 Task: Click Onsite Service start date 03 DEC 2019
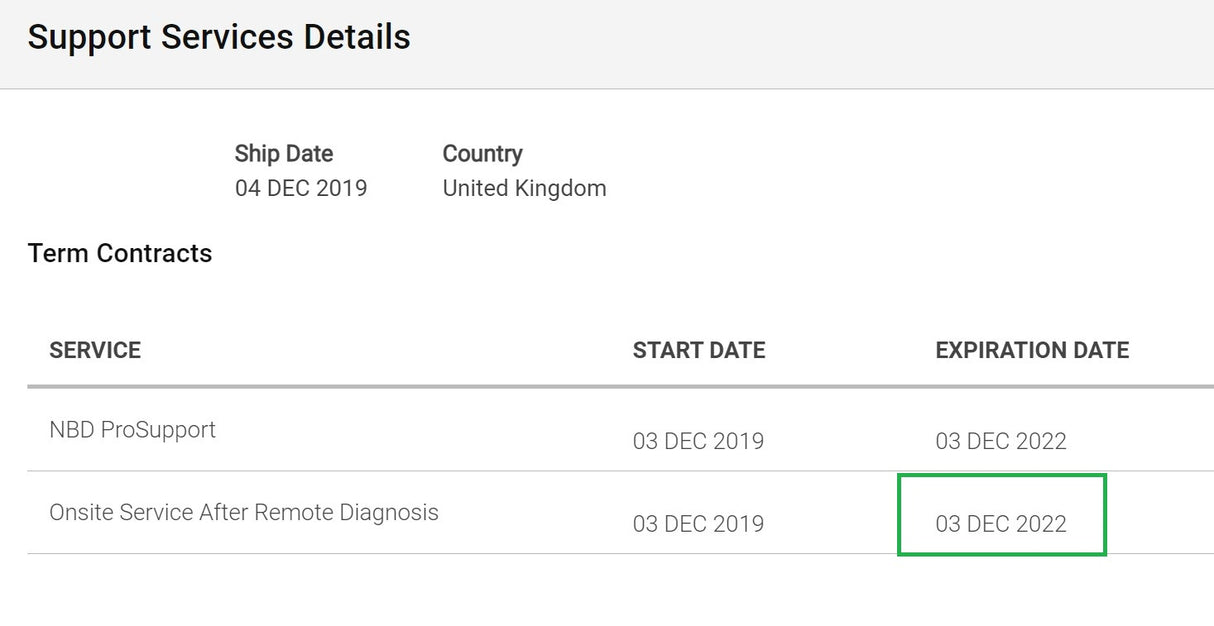point(698,524)
